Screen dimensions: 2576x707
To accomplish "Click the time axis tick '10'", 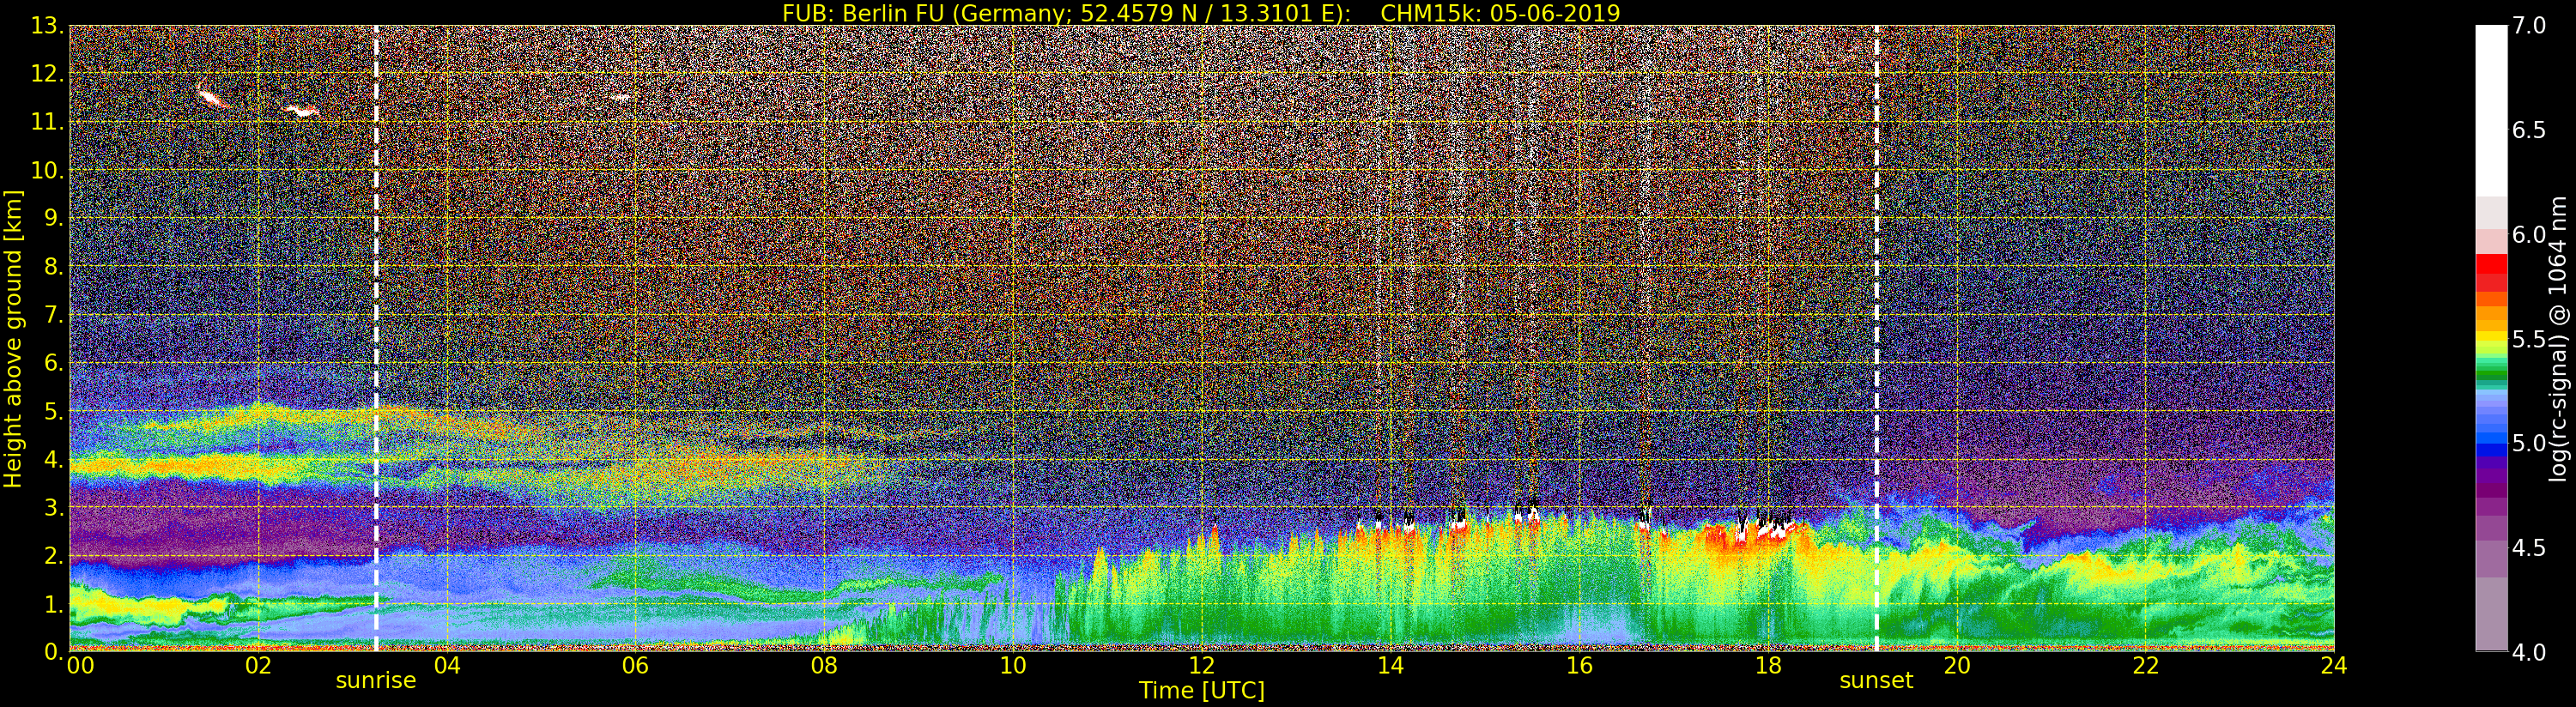I will click(x=1013, y=666).
